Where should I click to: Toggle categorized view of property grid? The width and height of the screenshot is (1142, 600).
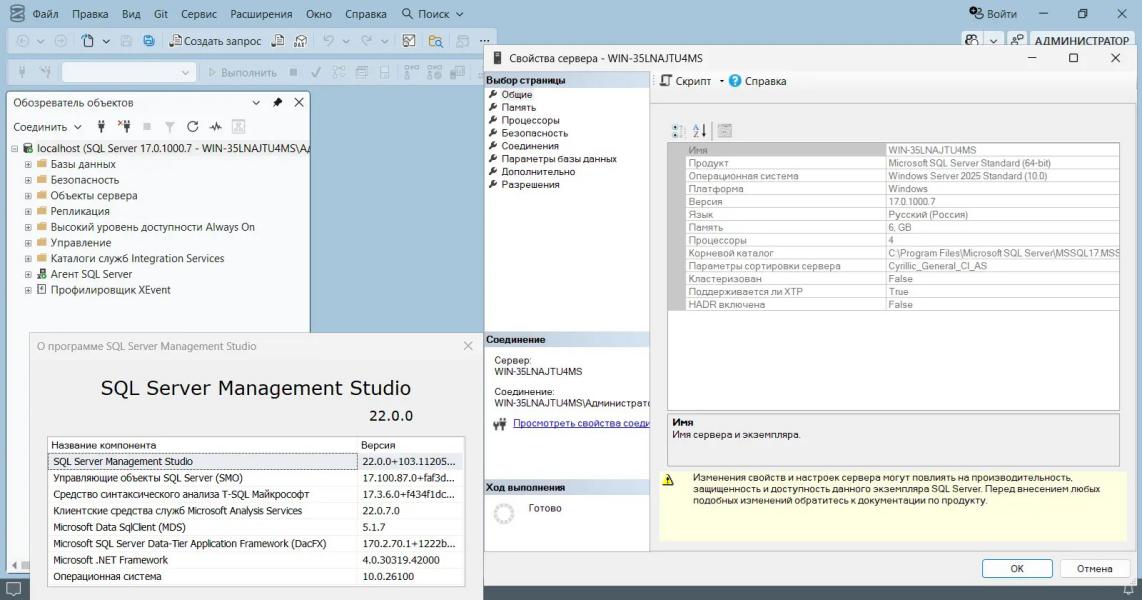[x=678, y=130]
